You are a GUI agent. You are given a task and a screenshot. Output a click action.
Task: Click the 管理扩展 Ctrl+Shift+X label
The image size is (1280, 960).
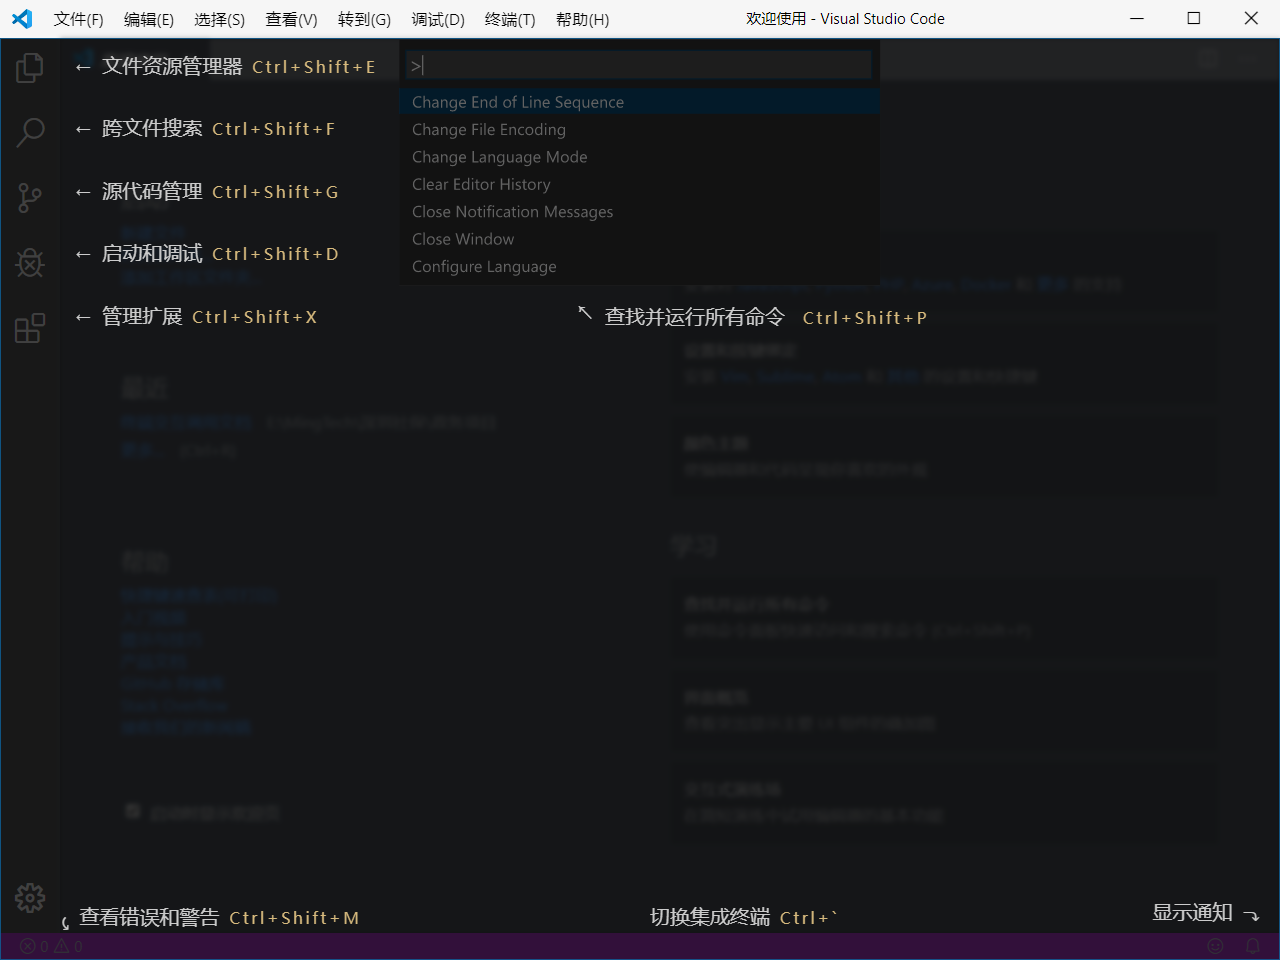pos(209,317)
